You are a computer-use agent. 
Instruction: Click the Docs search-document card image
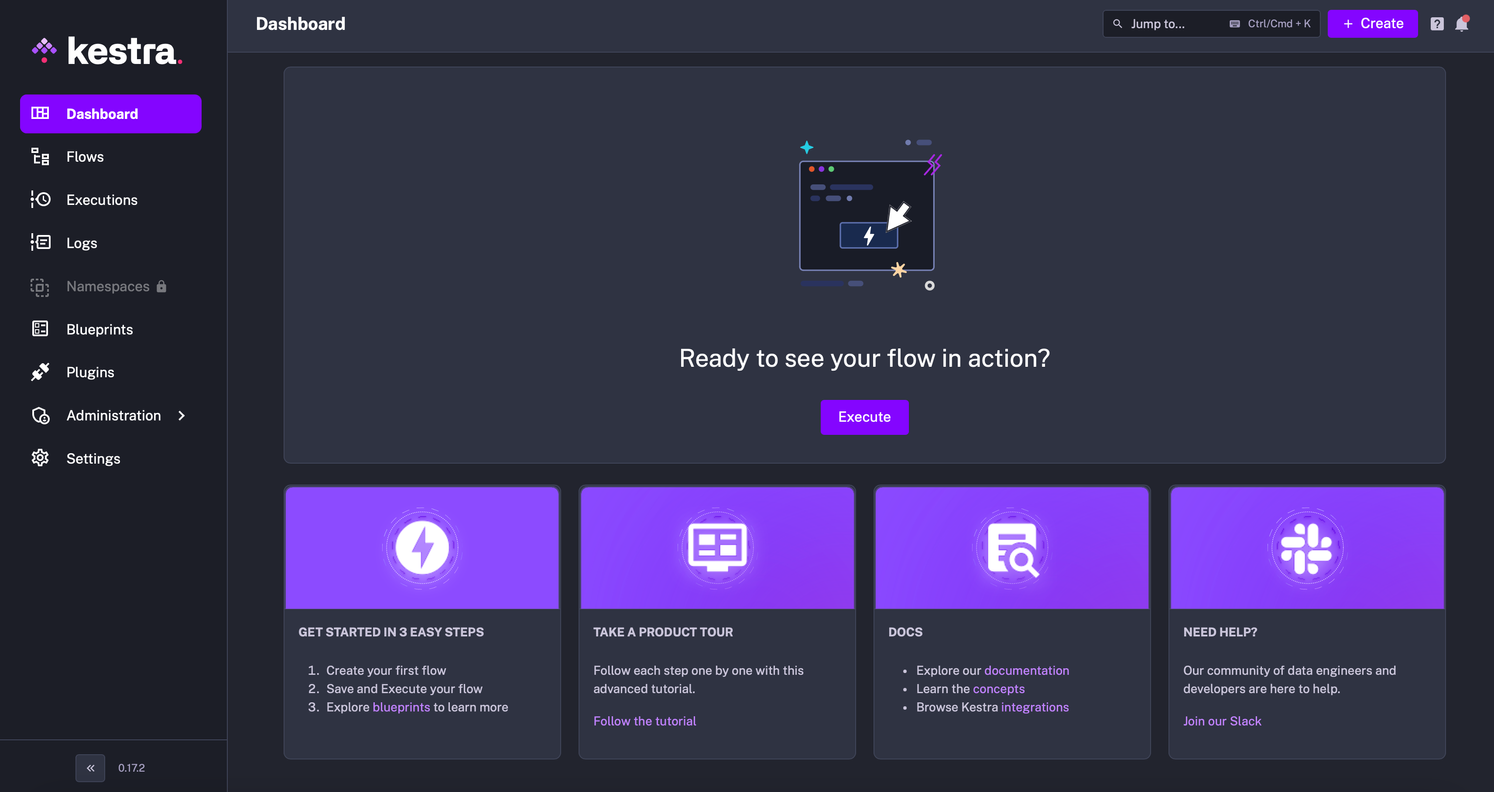[1012, 548]
